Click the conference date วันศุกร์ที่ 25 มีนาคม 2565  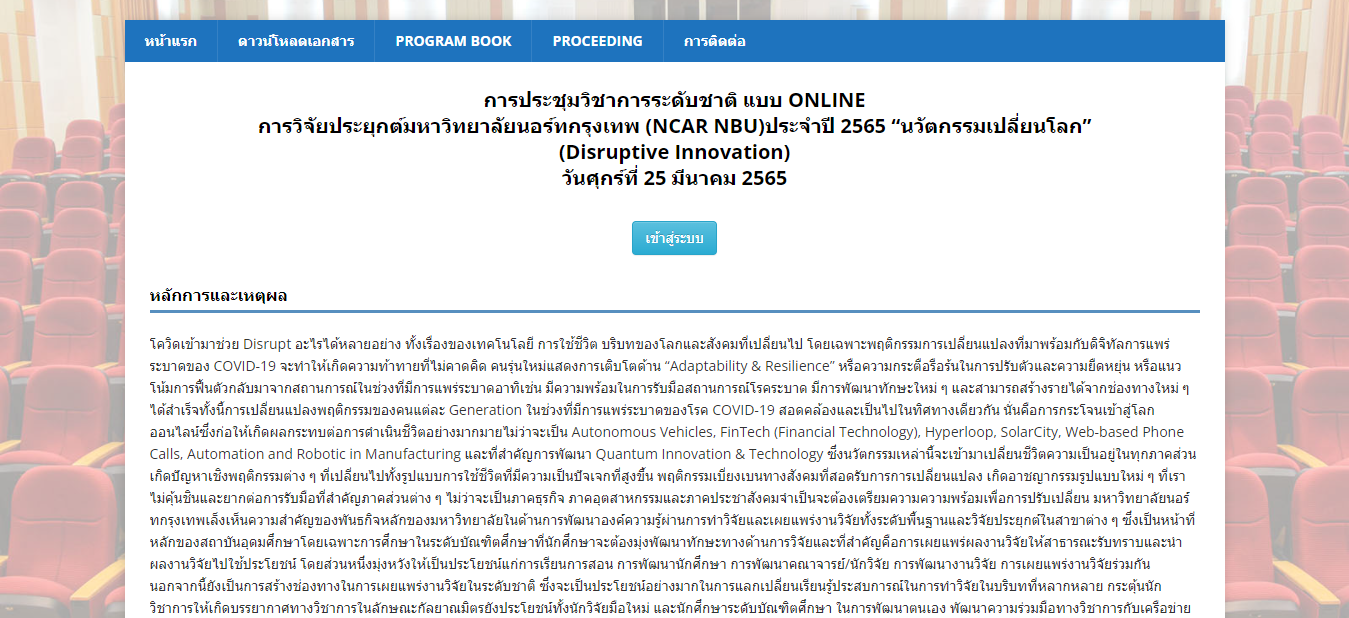(674, 178)
